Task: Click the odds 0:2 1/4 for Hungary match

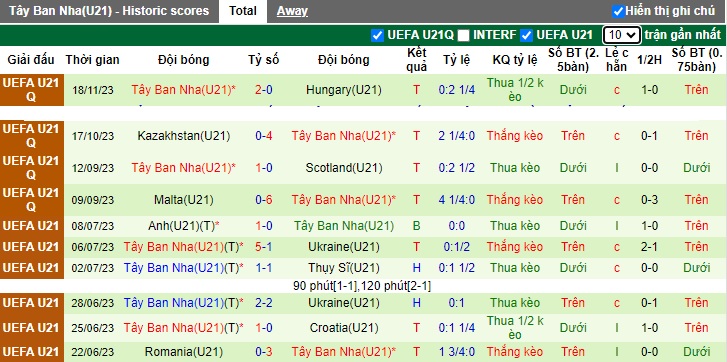Action: pos(457,90)
